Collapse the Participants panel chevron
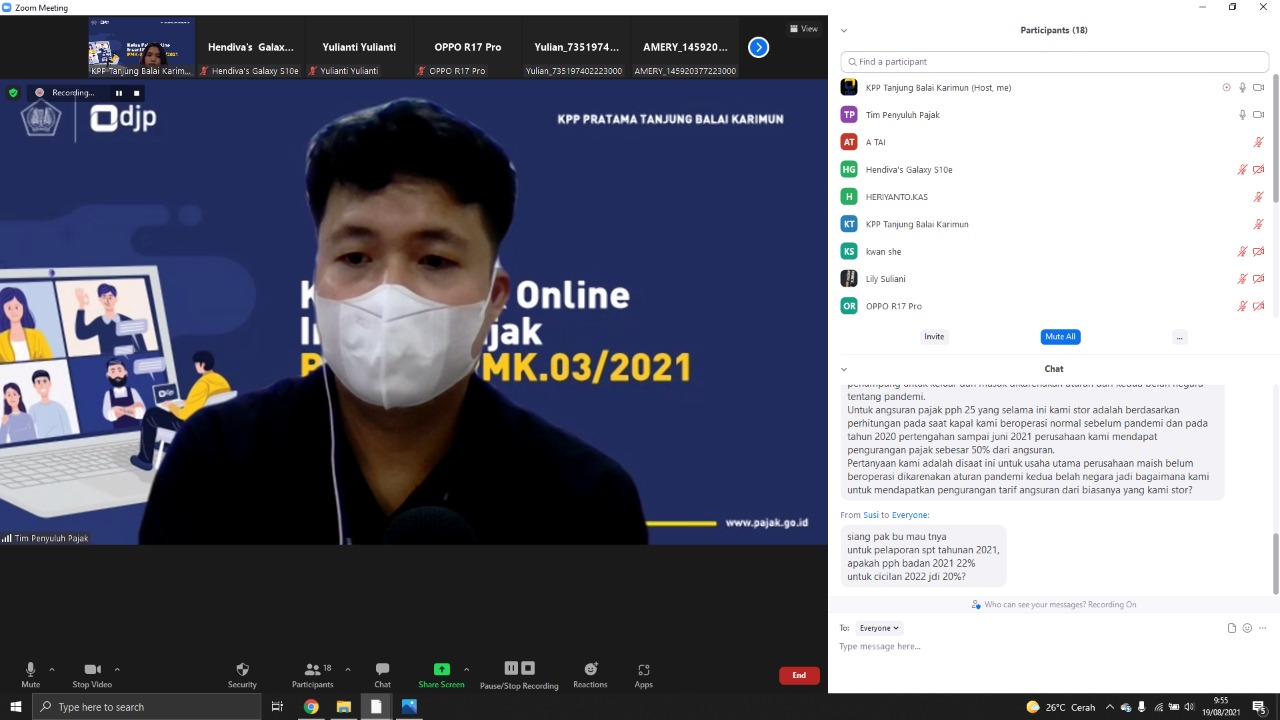The width and height of the screenshot is (1280, 720). (x=844, y=31)
